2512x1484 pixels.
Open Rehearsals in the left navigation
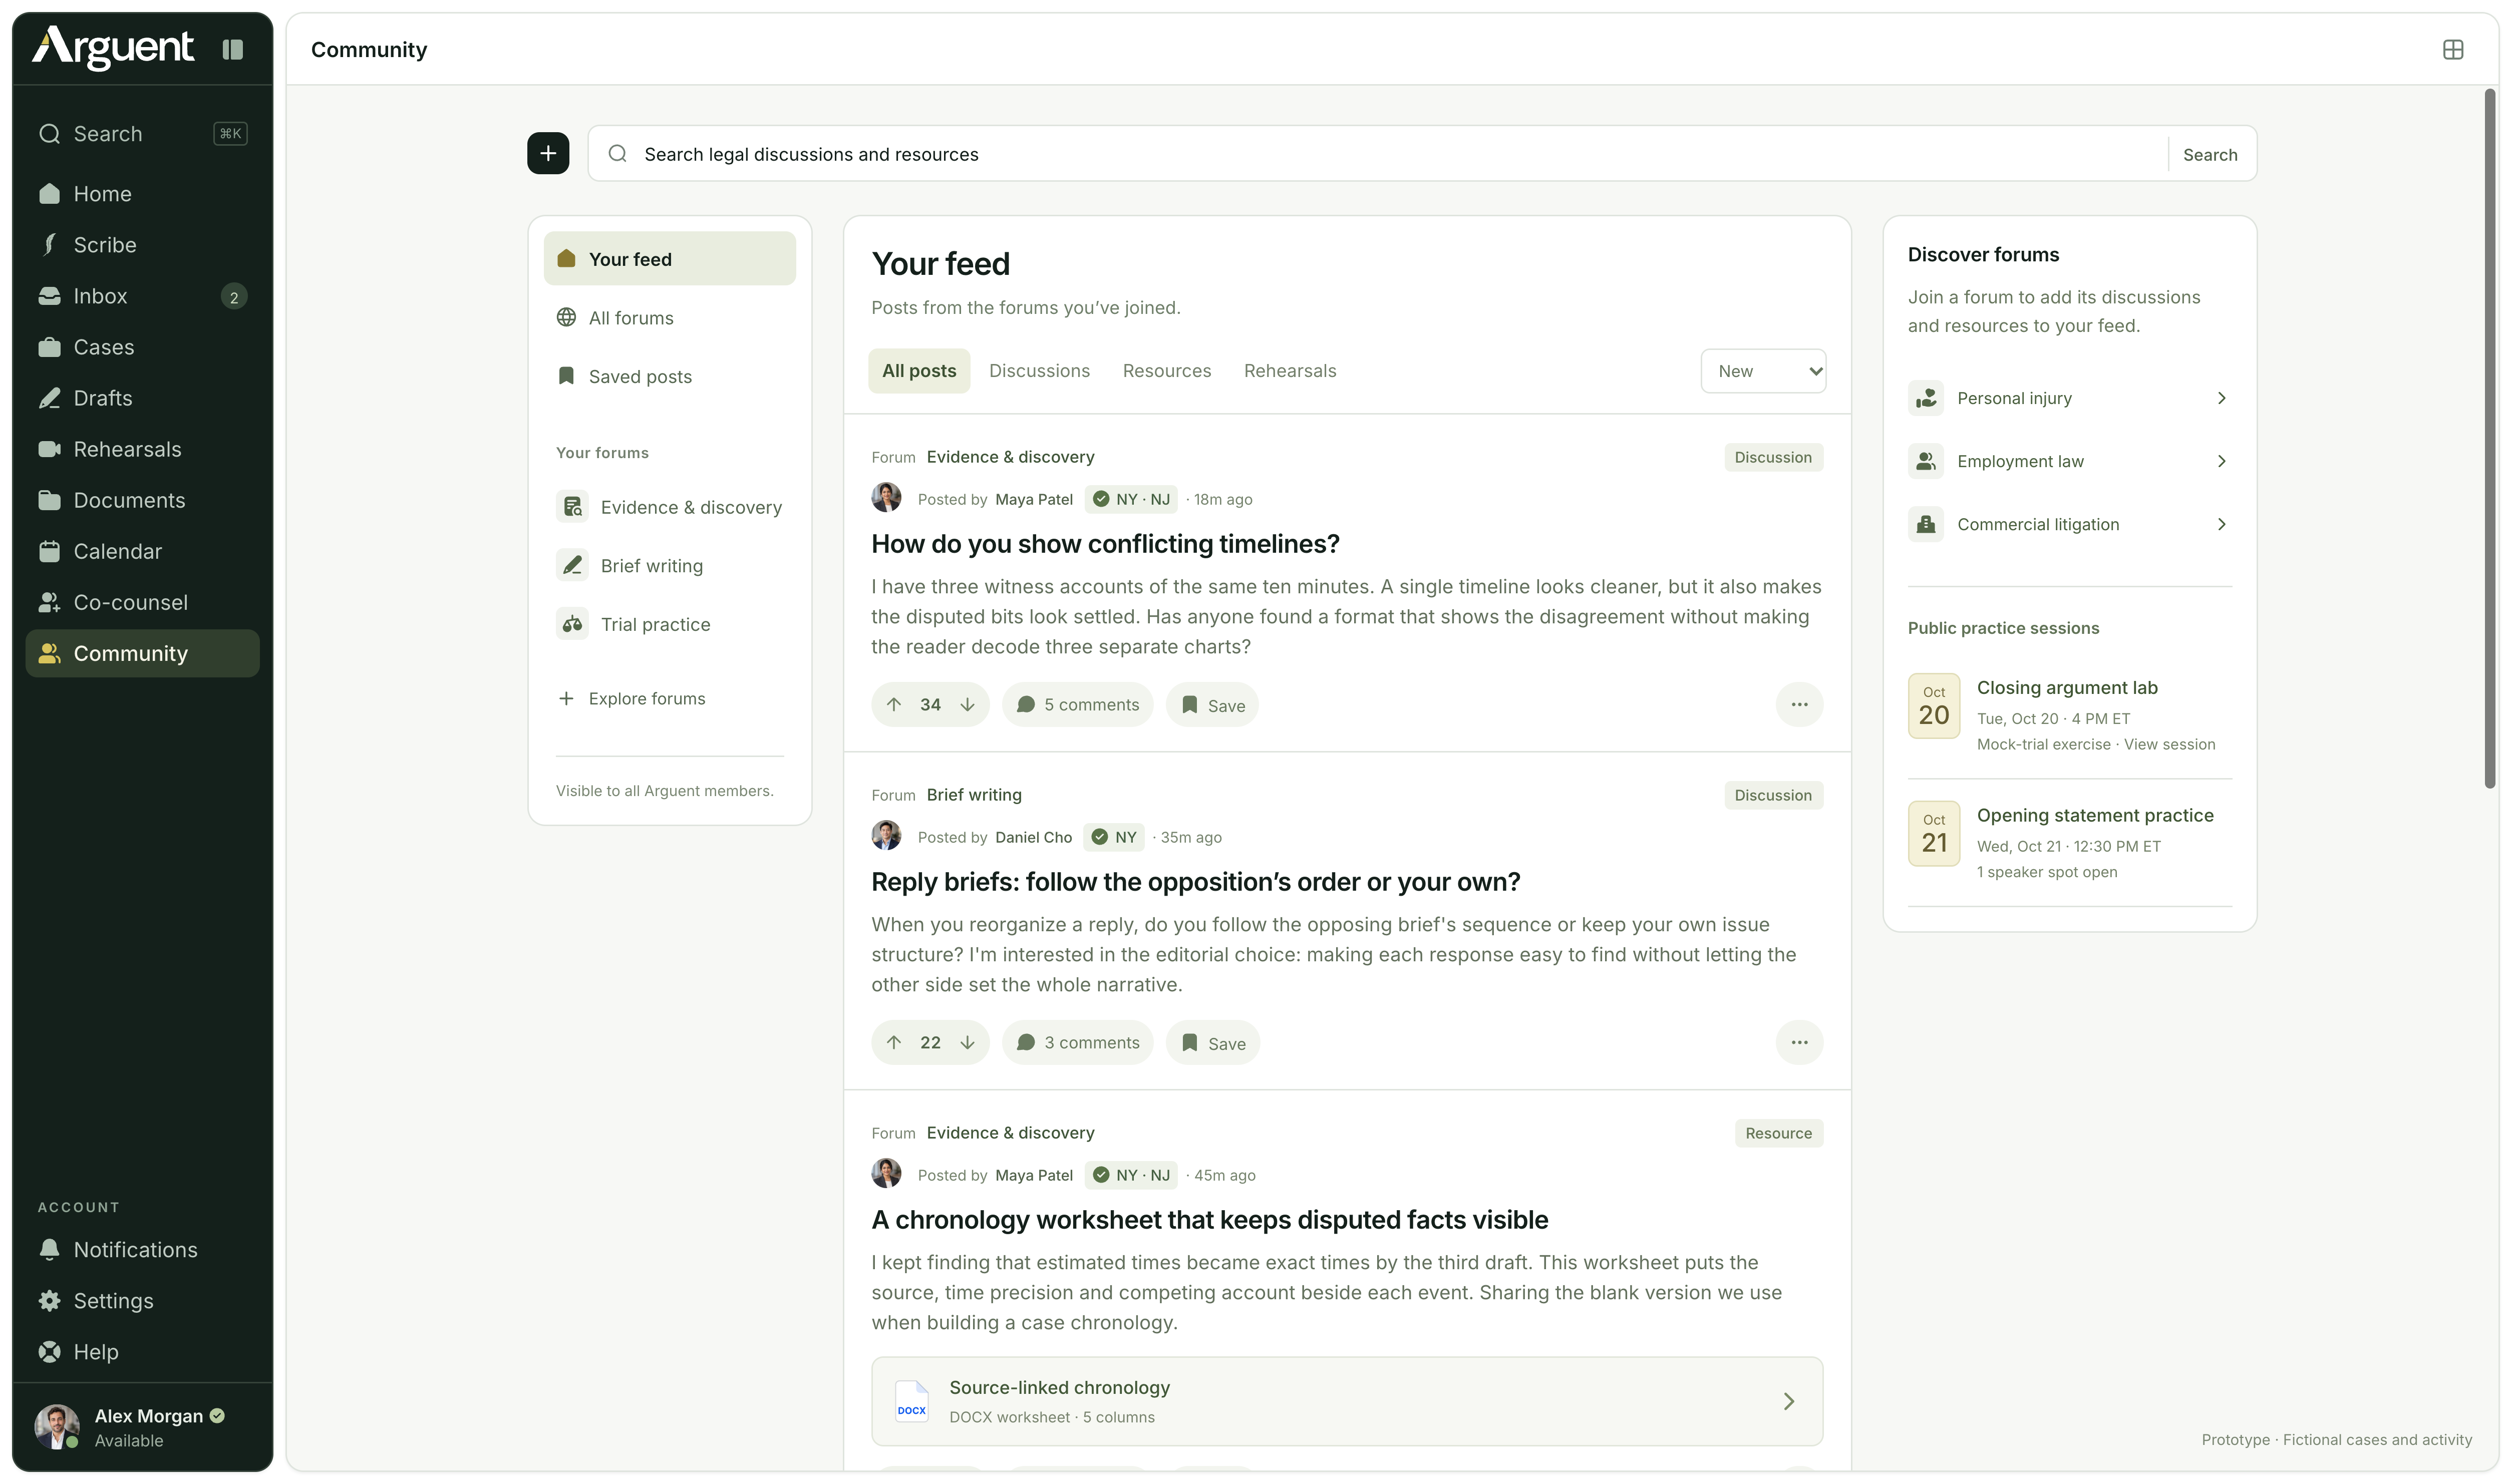coord(142,449)
